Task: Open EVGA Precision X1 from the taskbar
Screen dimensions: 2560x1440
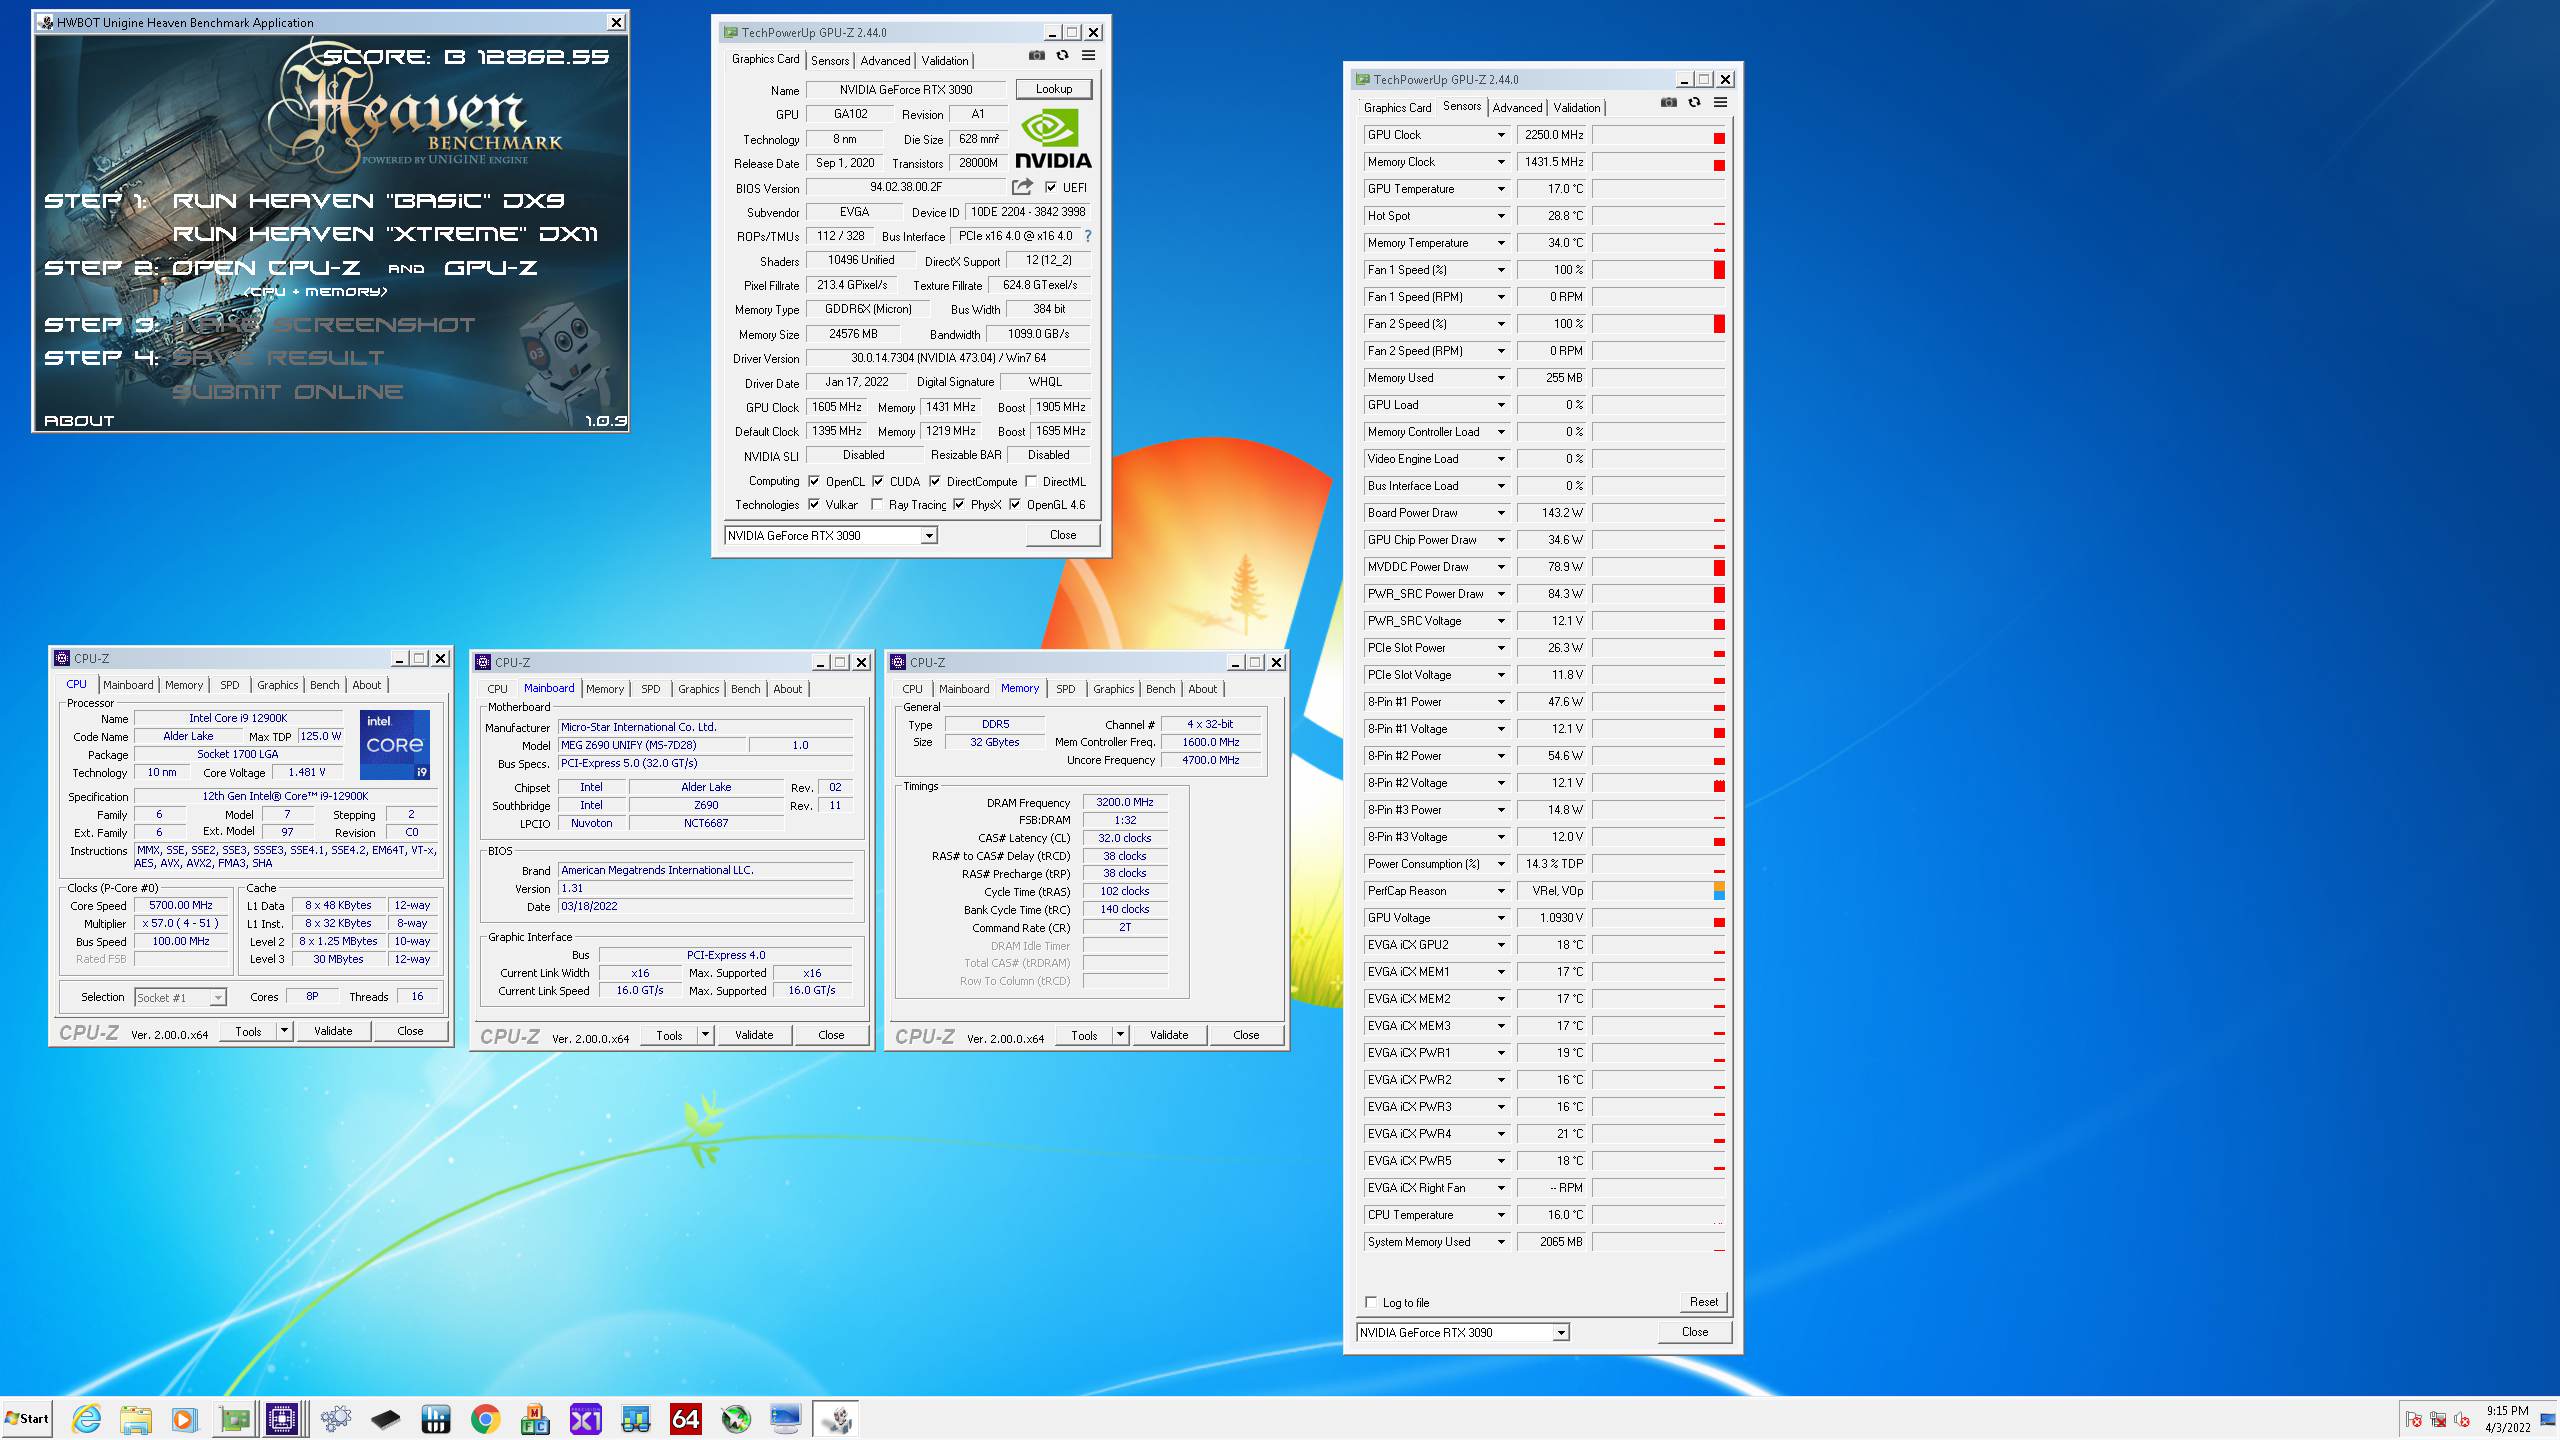Action: coord(585,1419)
